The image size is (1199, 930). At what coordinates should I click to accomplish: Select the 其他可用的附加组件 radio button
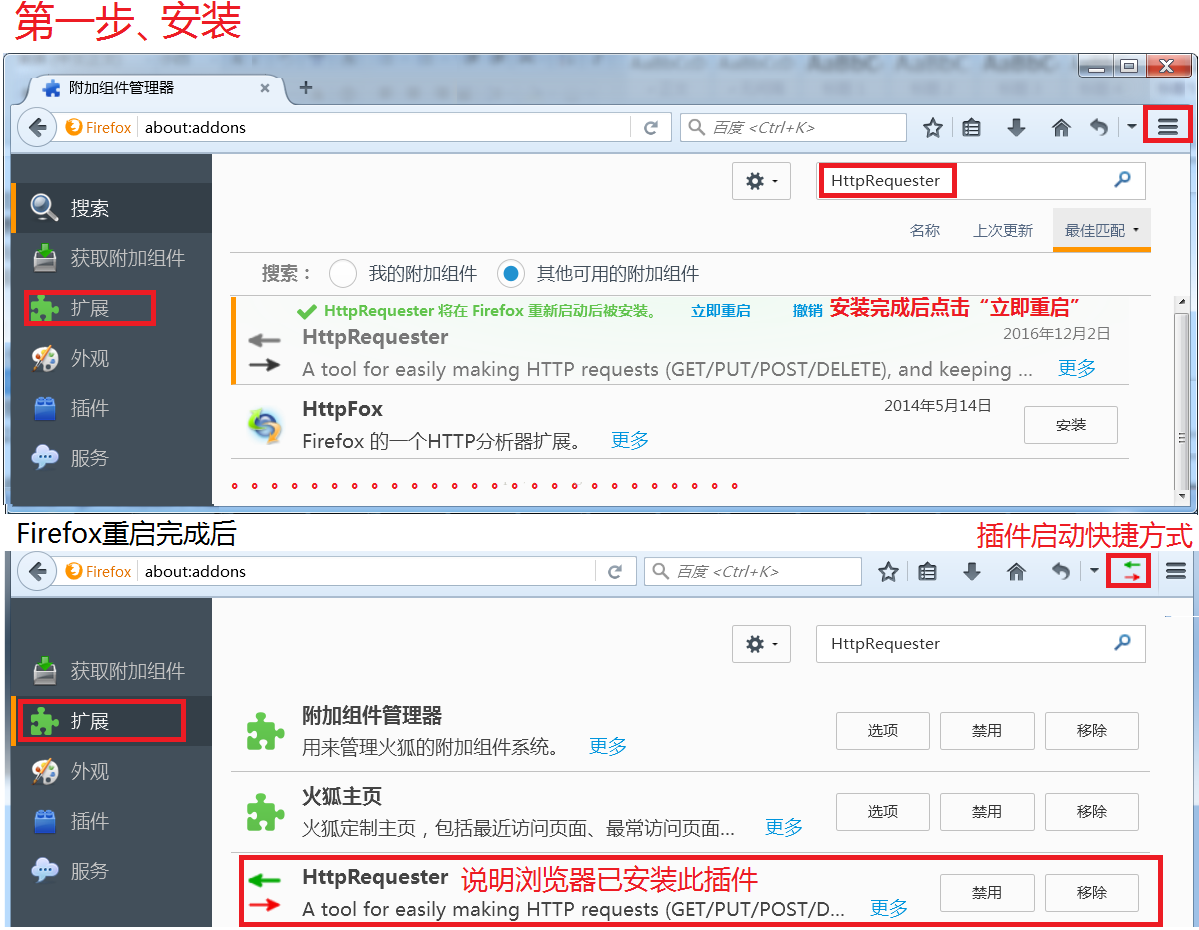click(x=511, y=273)
